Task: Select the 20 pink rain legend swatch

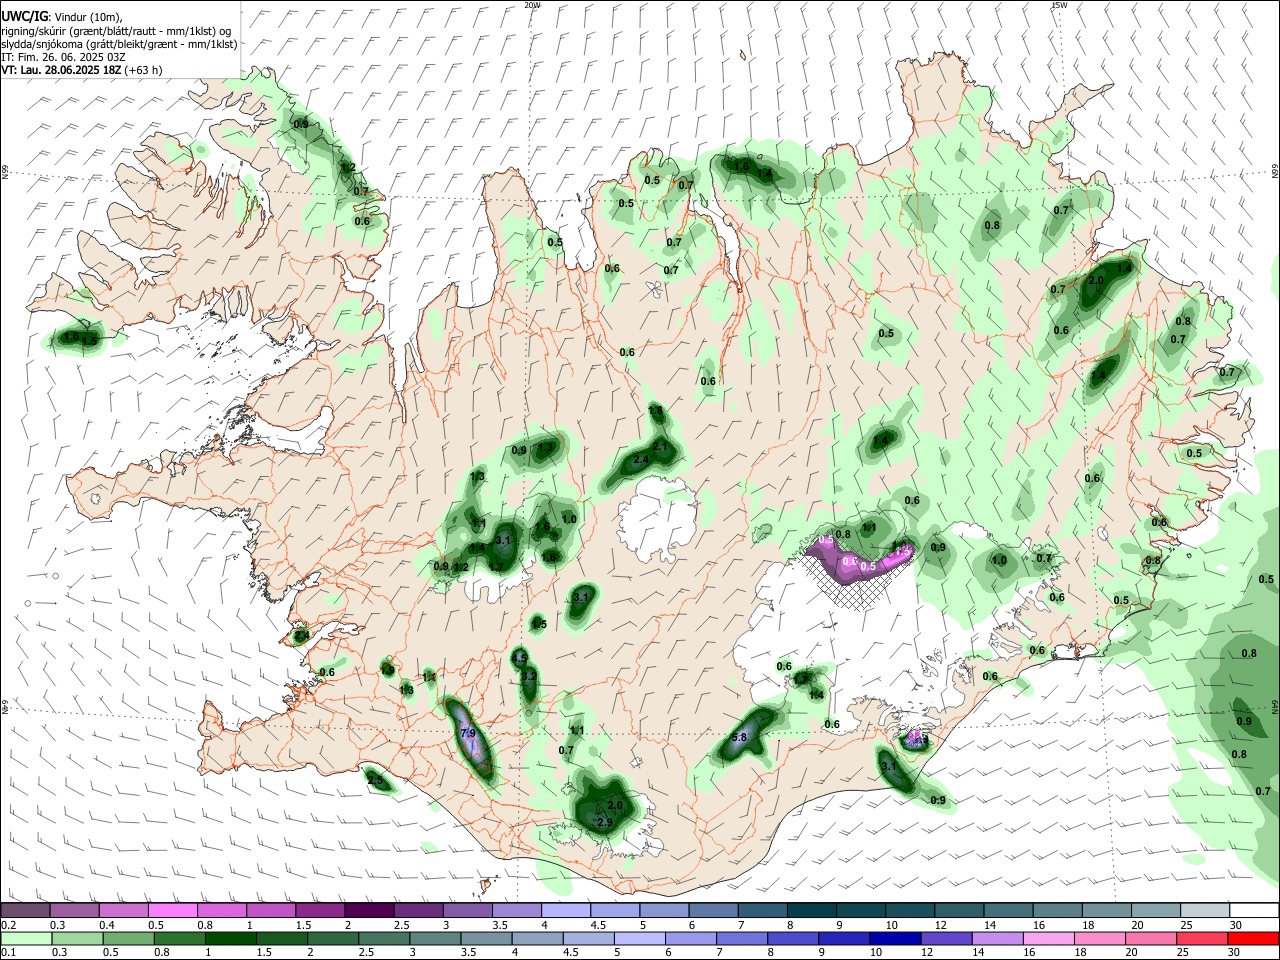Action: [1151, 938]
